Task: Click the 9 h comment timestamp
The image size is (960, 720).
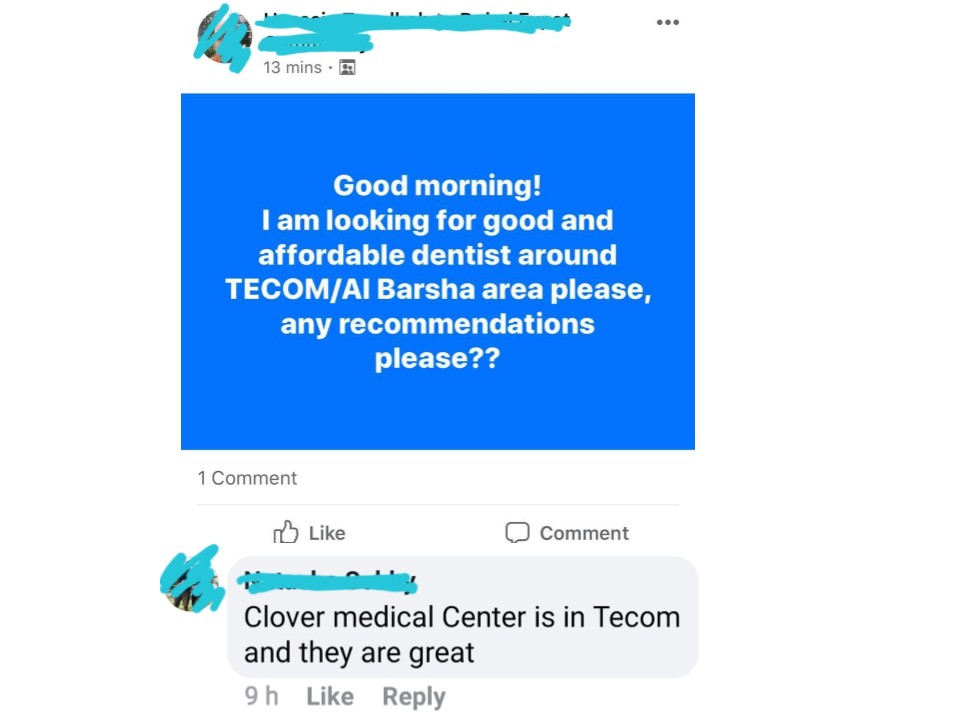Action: click(261, 696)
